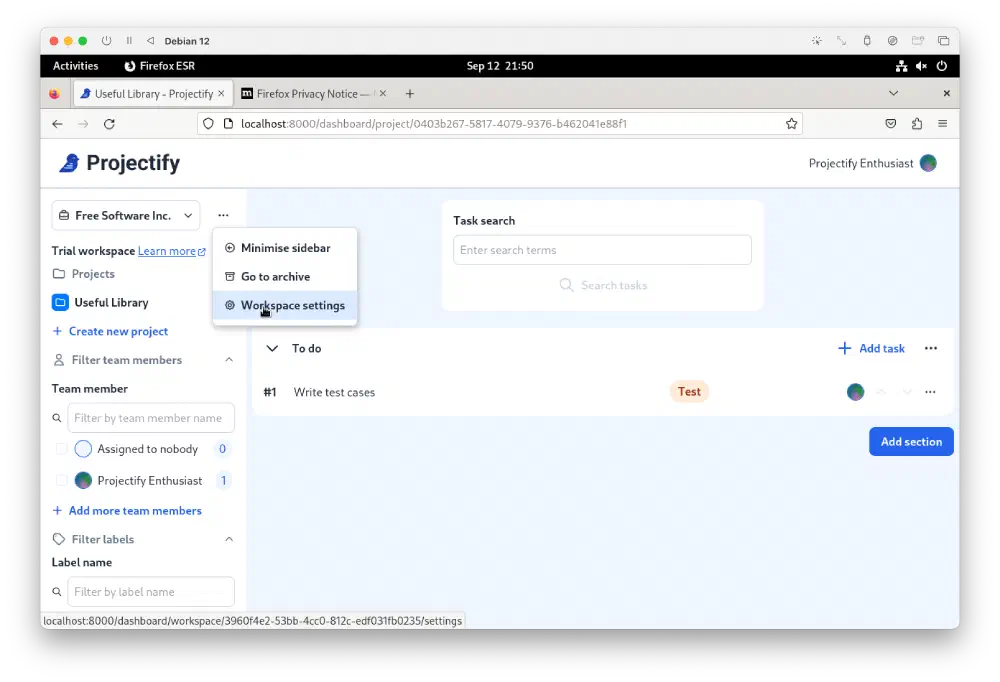Focus the label name filter field
Image resolution: width=1000 pixels, height=682 pixels.
pyautogui.click(x=151, y=591)
